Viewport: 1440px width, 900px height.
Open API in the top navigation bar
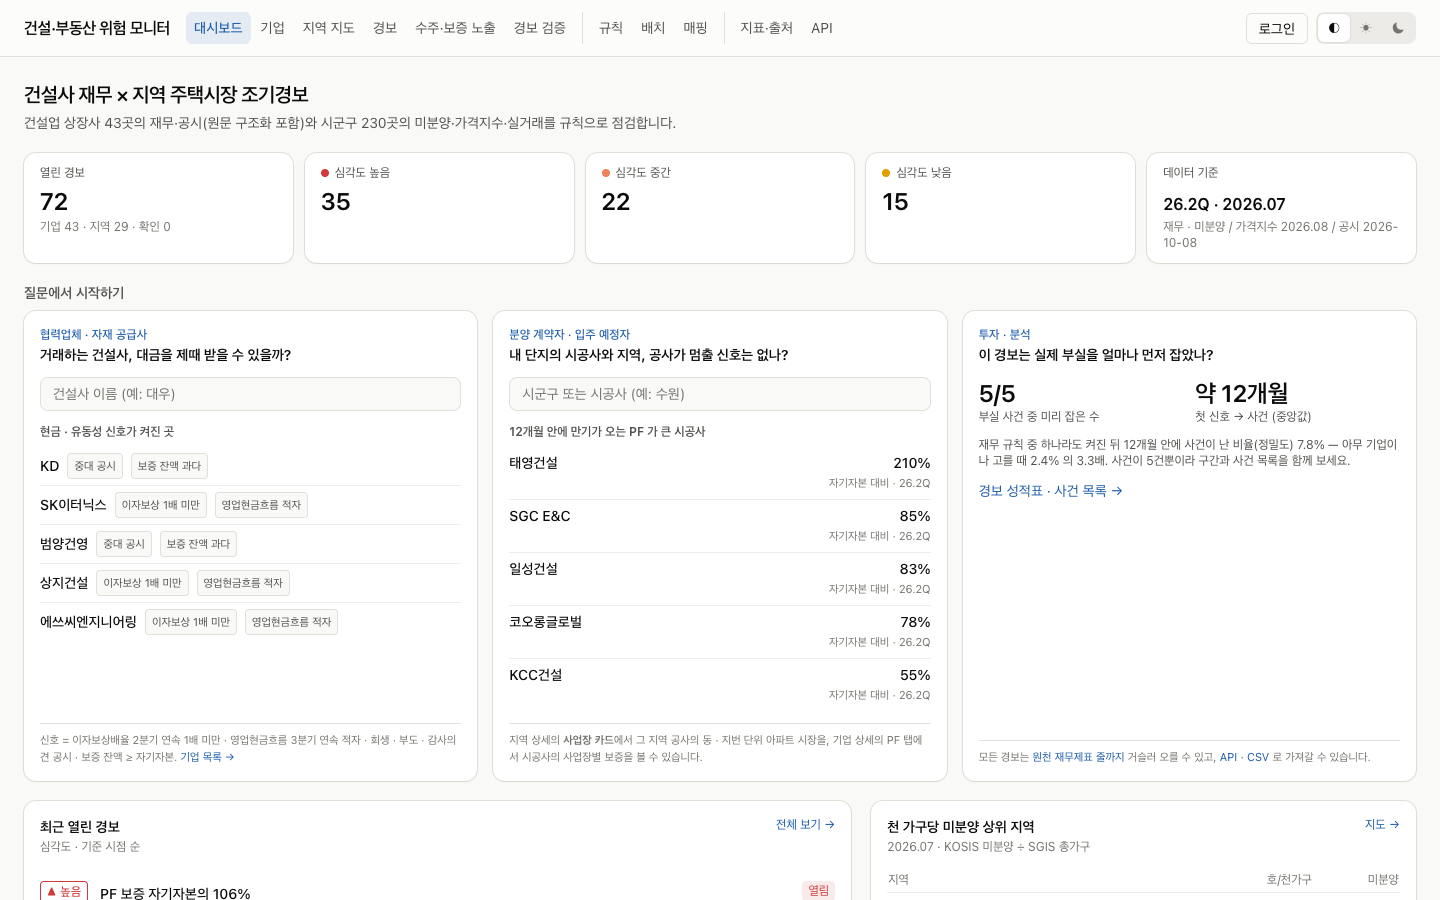pyautogui.click(x=822, y=28)
